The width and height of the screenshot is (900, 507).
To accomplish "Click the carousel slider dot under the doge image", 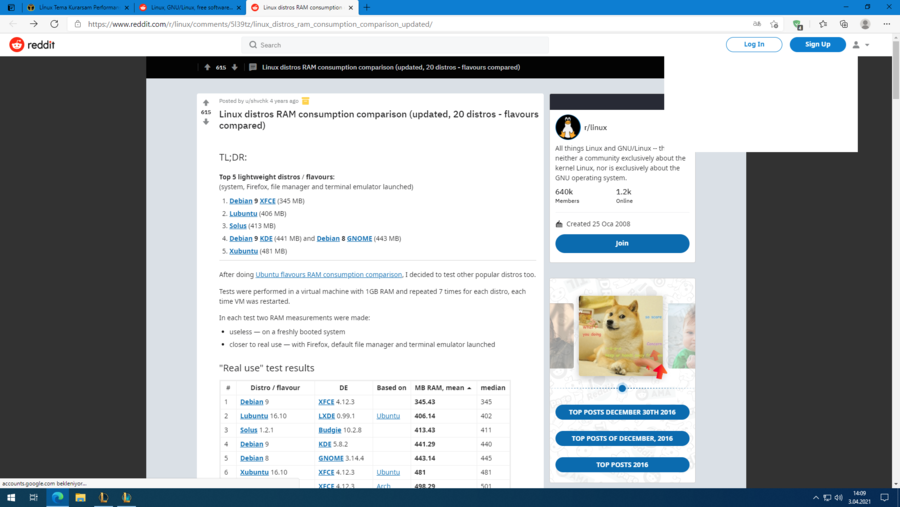I will click(x=622, y=388).
